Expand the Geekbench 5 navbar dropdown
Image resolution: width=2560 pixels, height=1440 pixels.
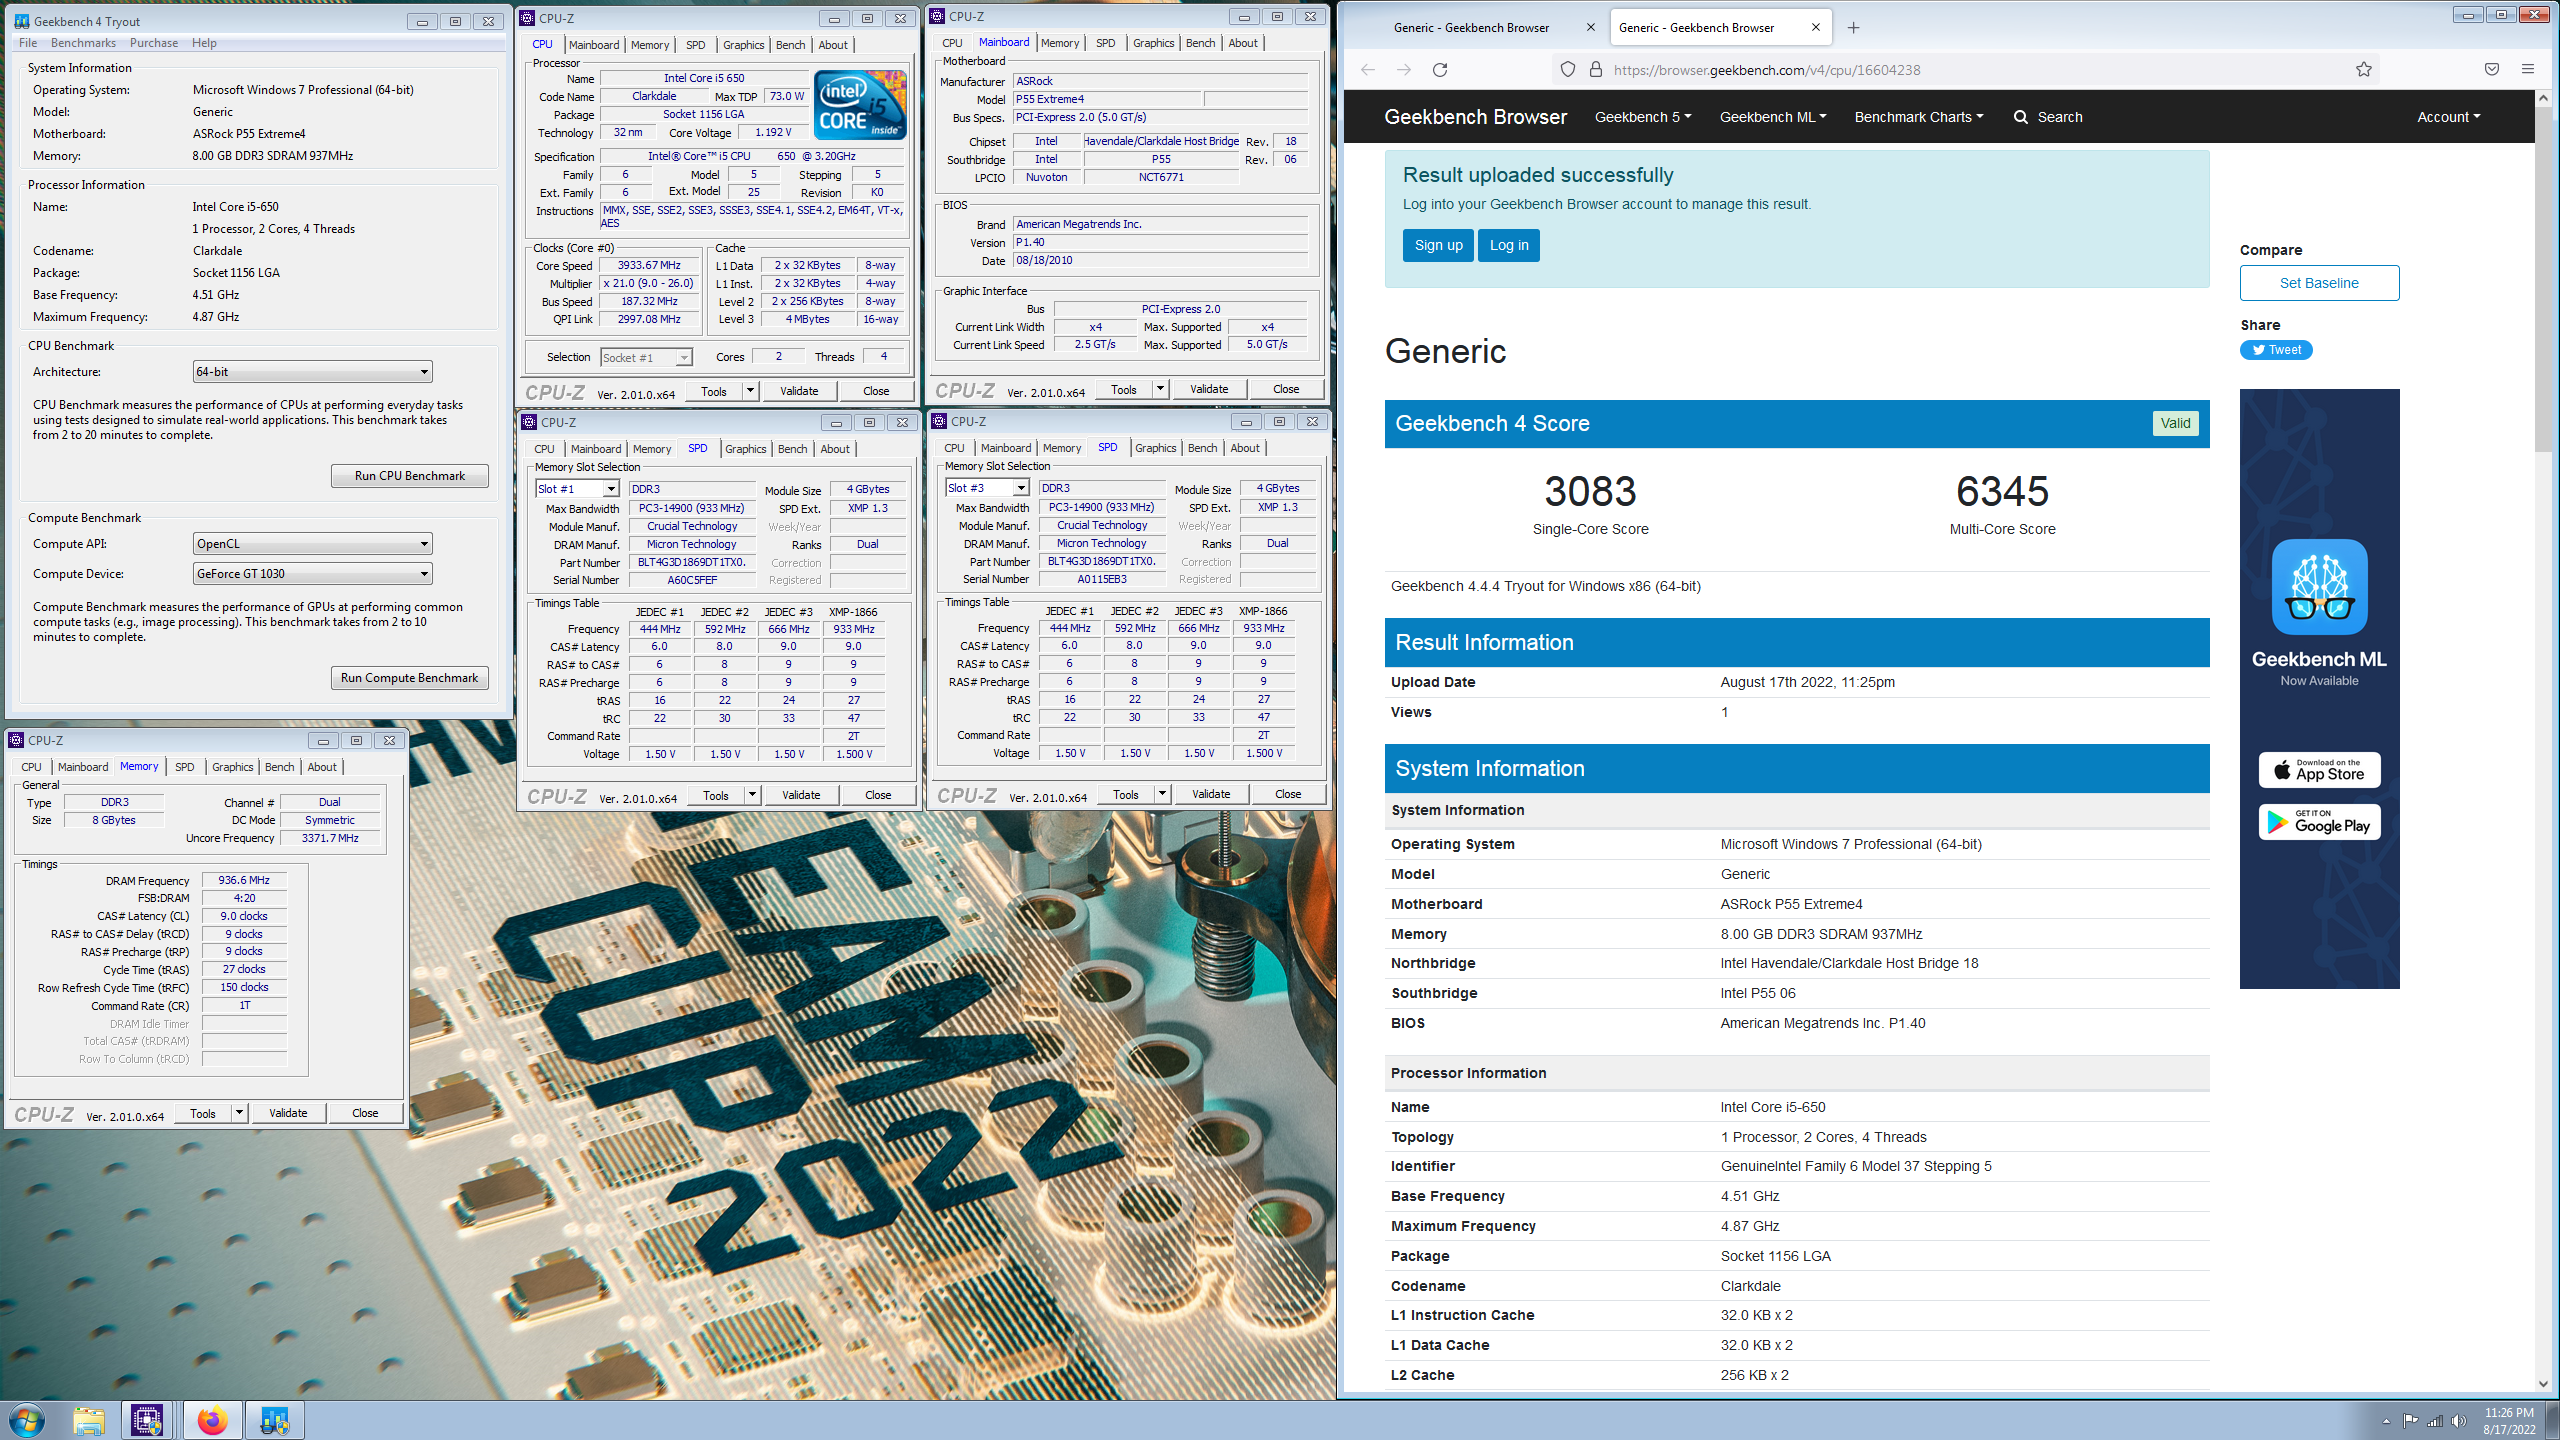(x=1643, y=117)
